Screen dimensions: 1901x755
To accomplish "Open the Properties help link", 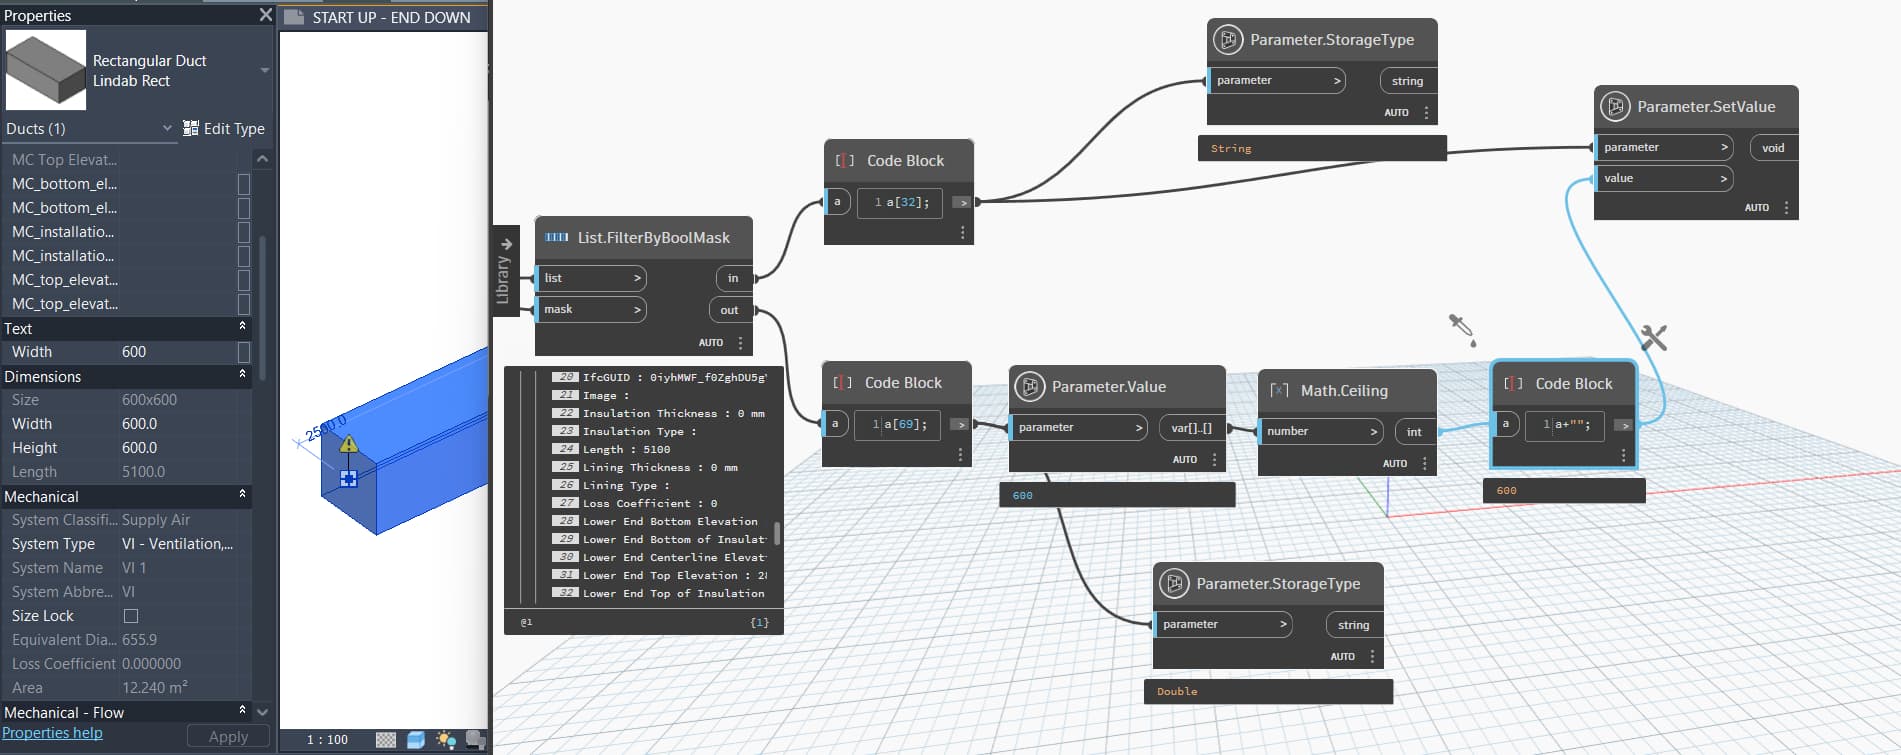I will (x=52, y=733).
